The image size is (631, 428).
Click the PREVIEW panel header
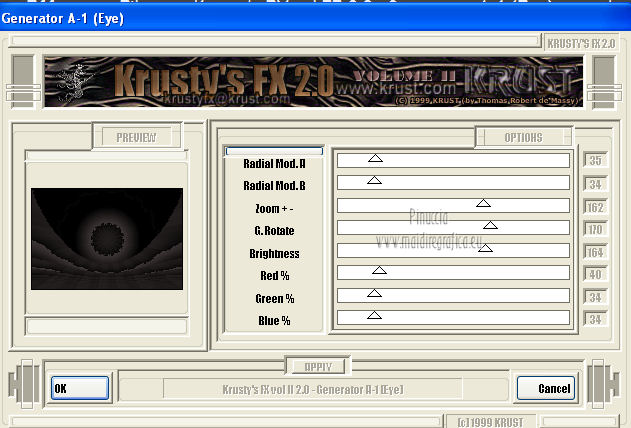coord(136,138)
